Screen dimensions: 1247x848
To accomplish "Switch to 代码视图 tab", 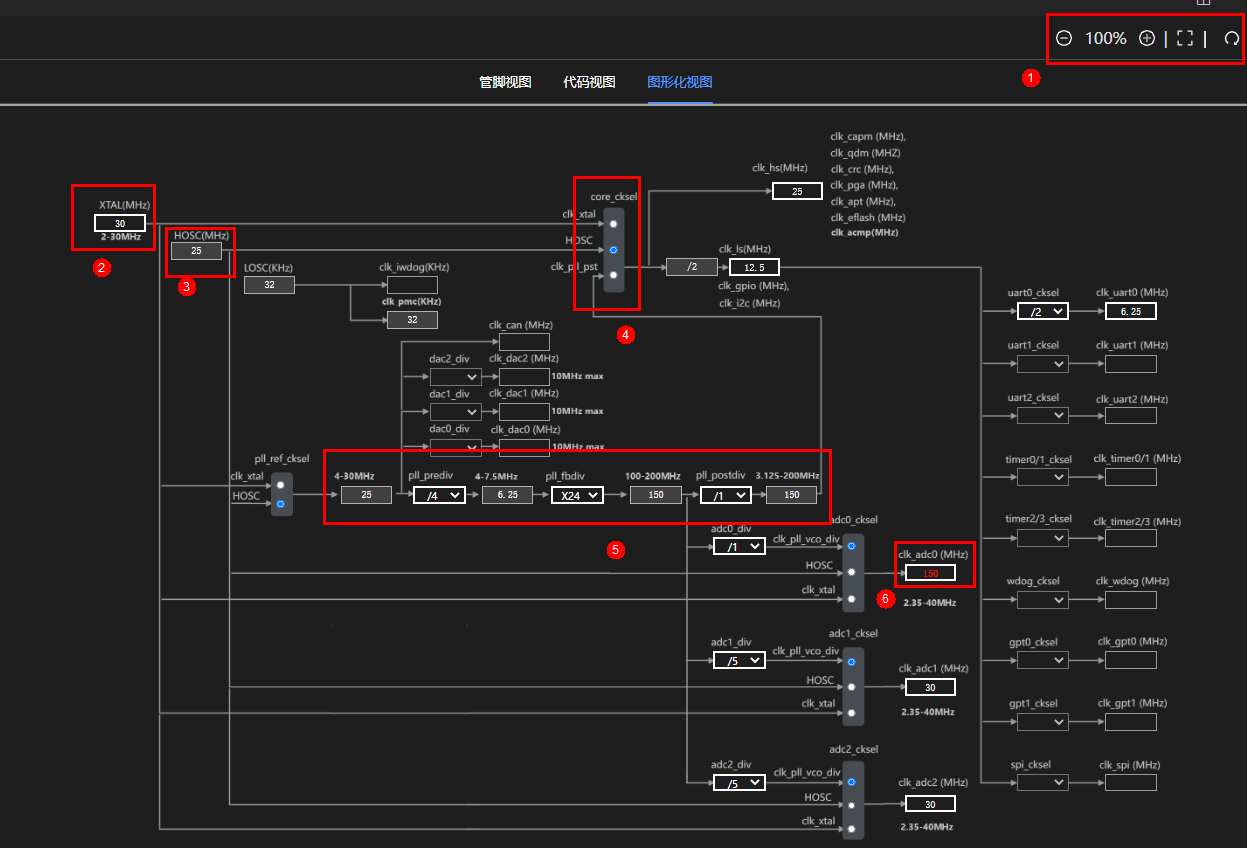I will (589, 82).
